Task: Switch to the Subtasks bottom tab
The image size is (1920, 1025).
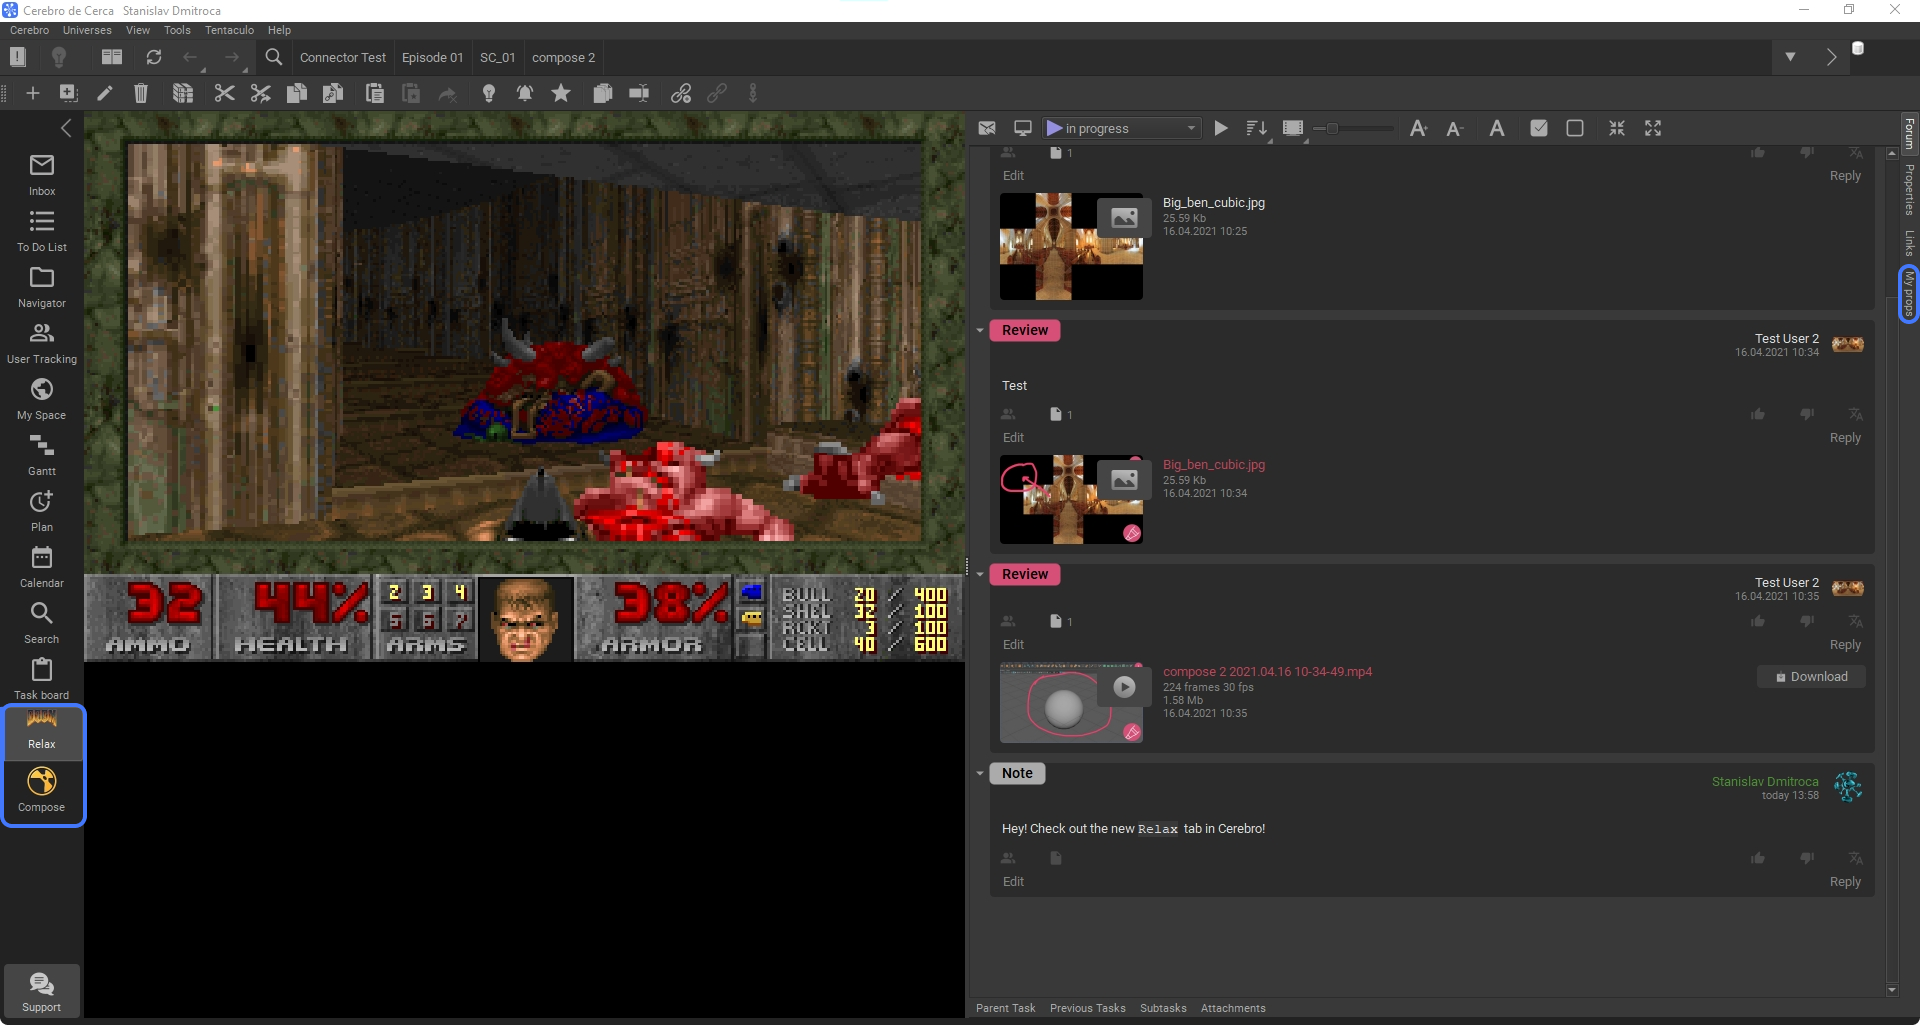Action: pyautogui.click(x=1163, y=1008)
